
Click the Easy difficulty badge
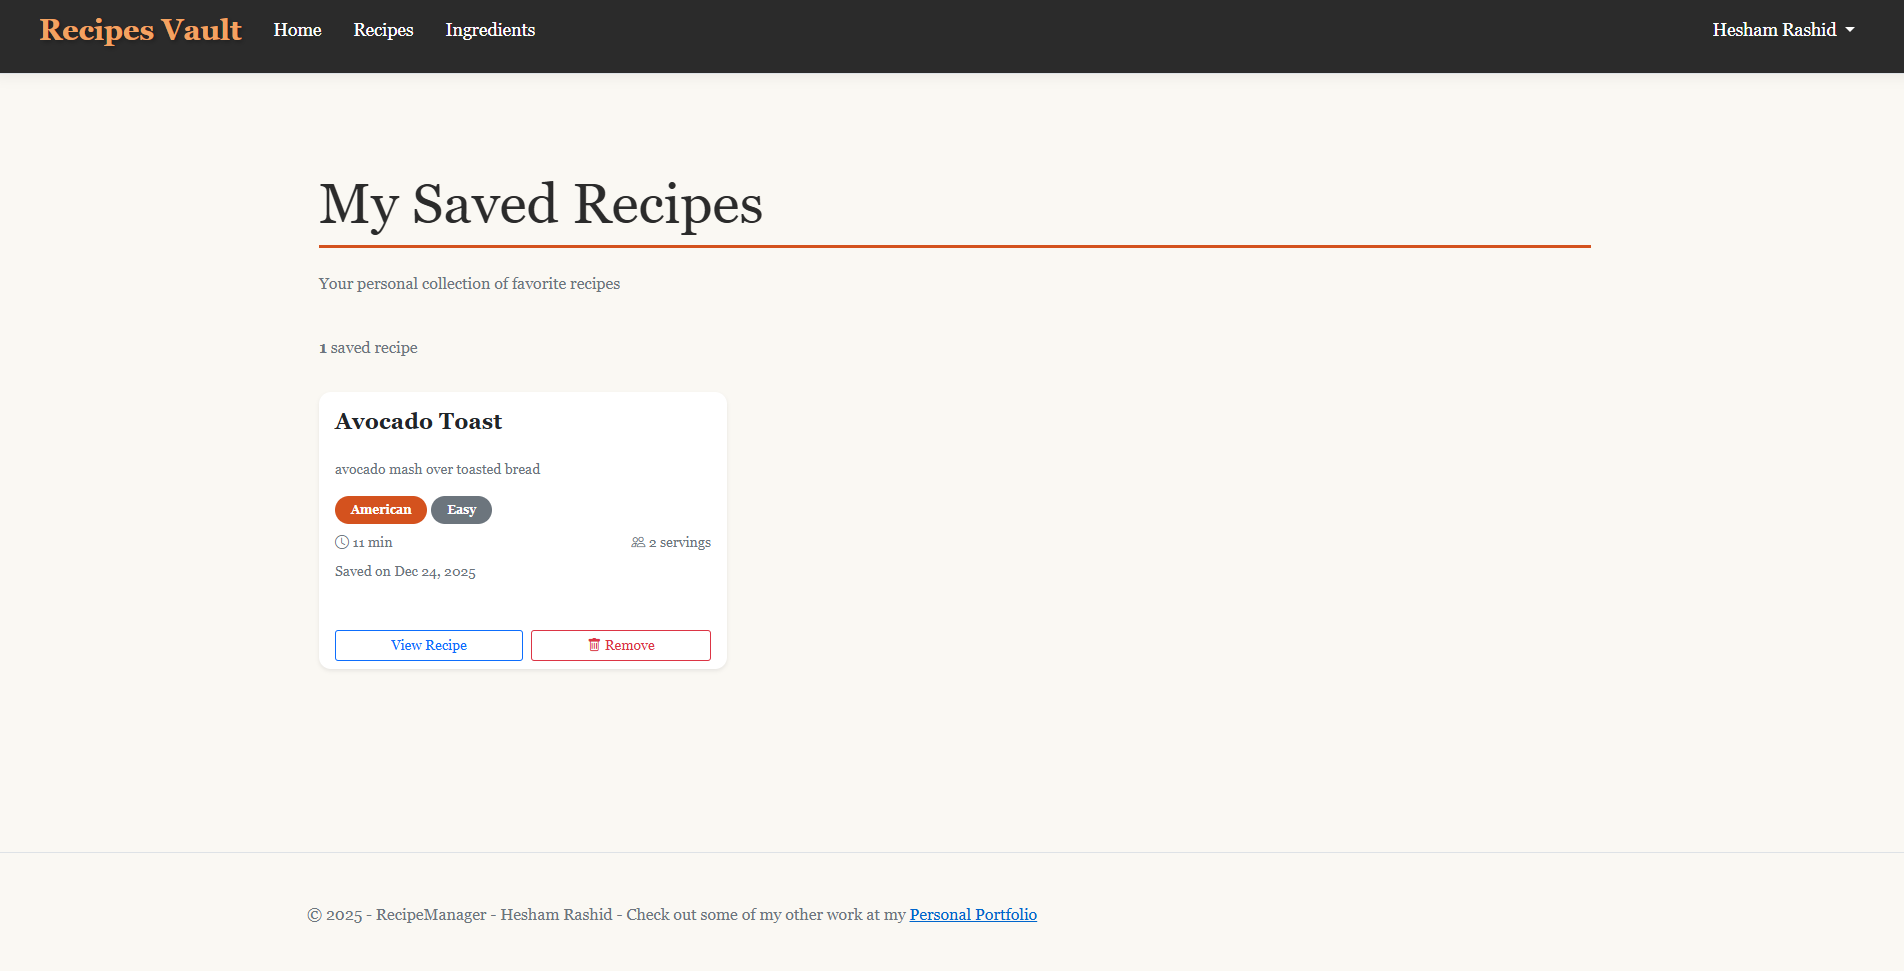461,509
